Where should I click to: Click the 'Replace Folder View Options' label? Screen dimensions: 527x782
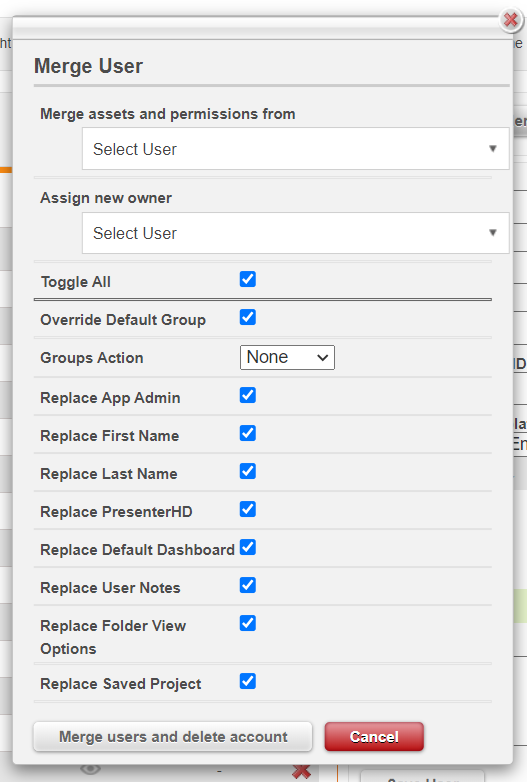113,637
